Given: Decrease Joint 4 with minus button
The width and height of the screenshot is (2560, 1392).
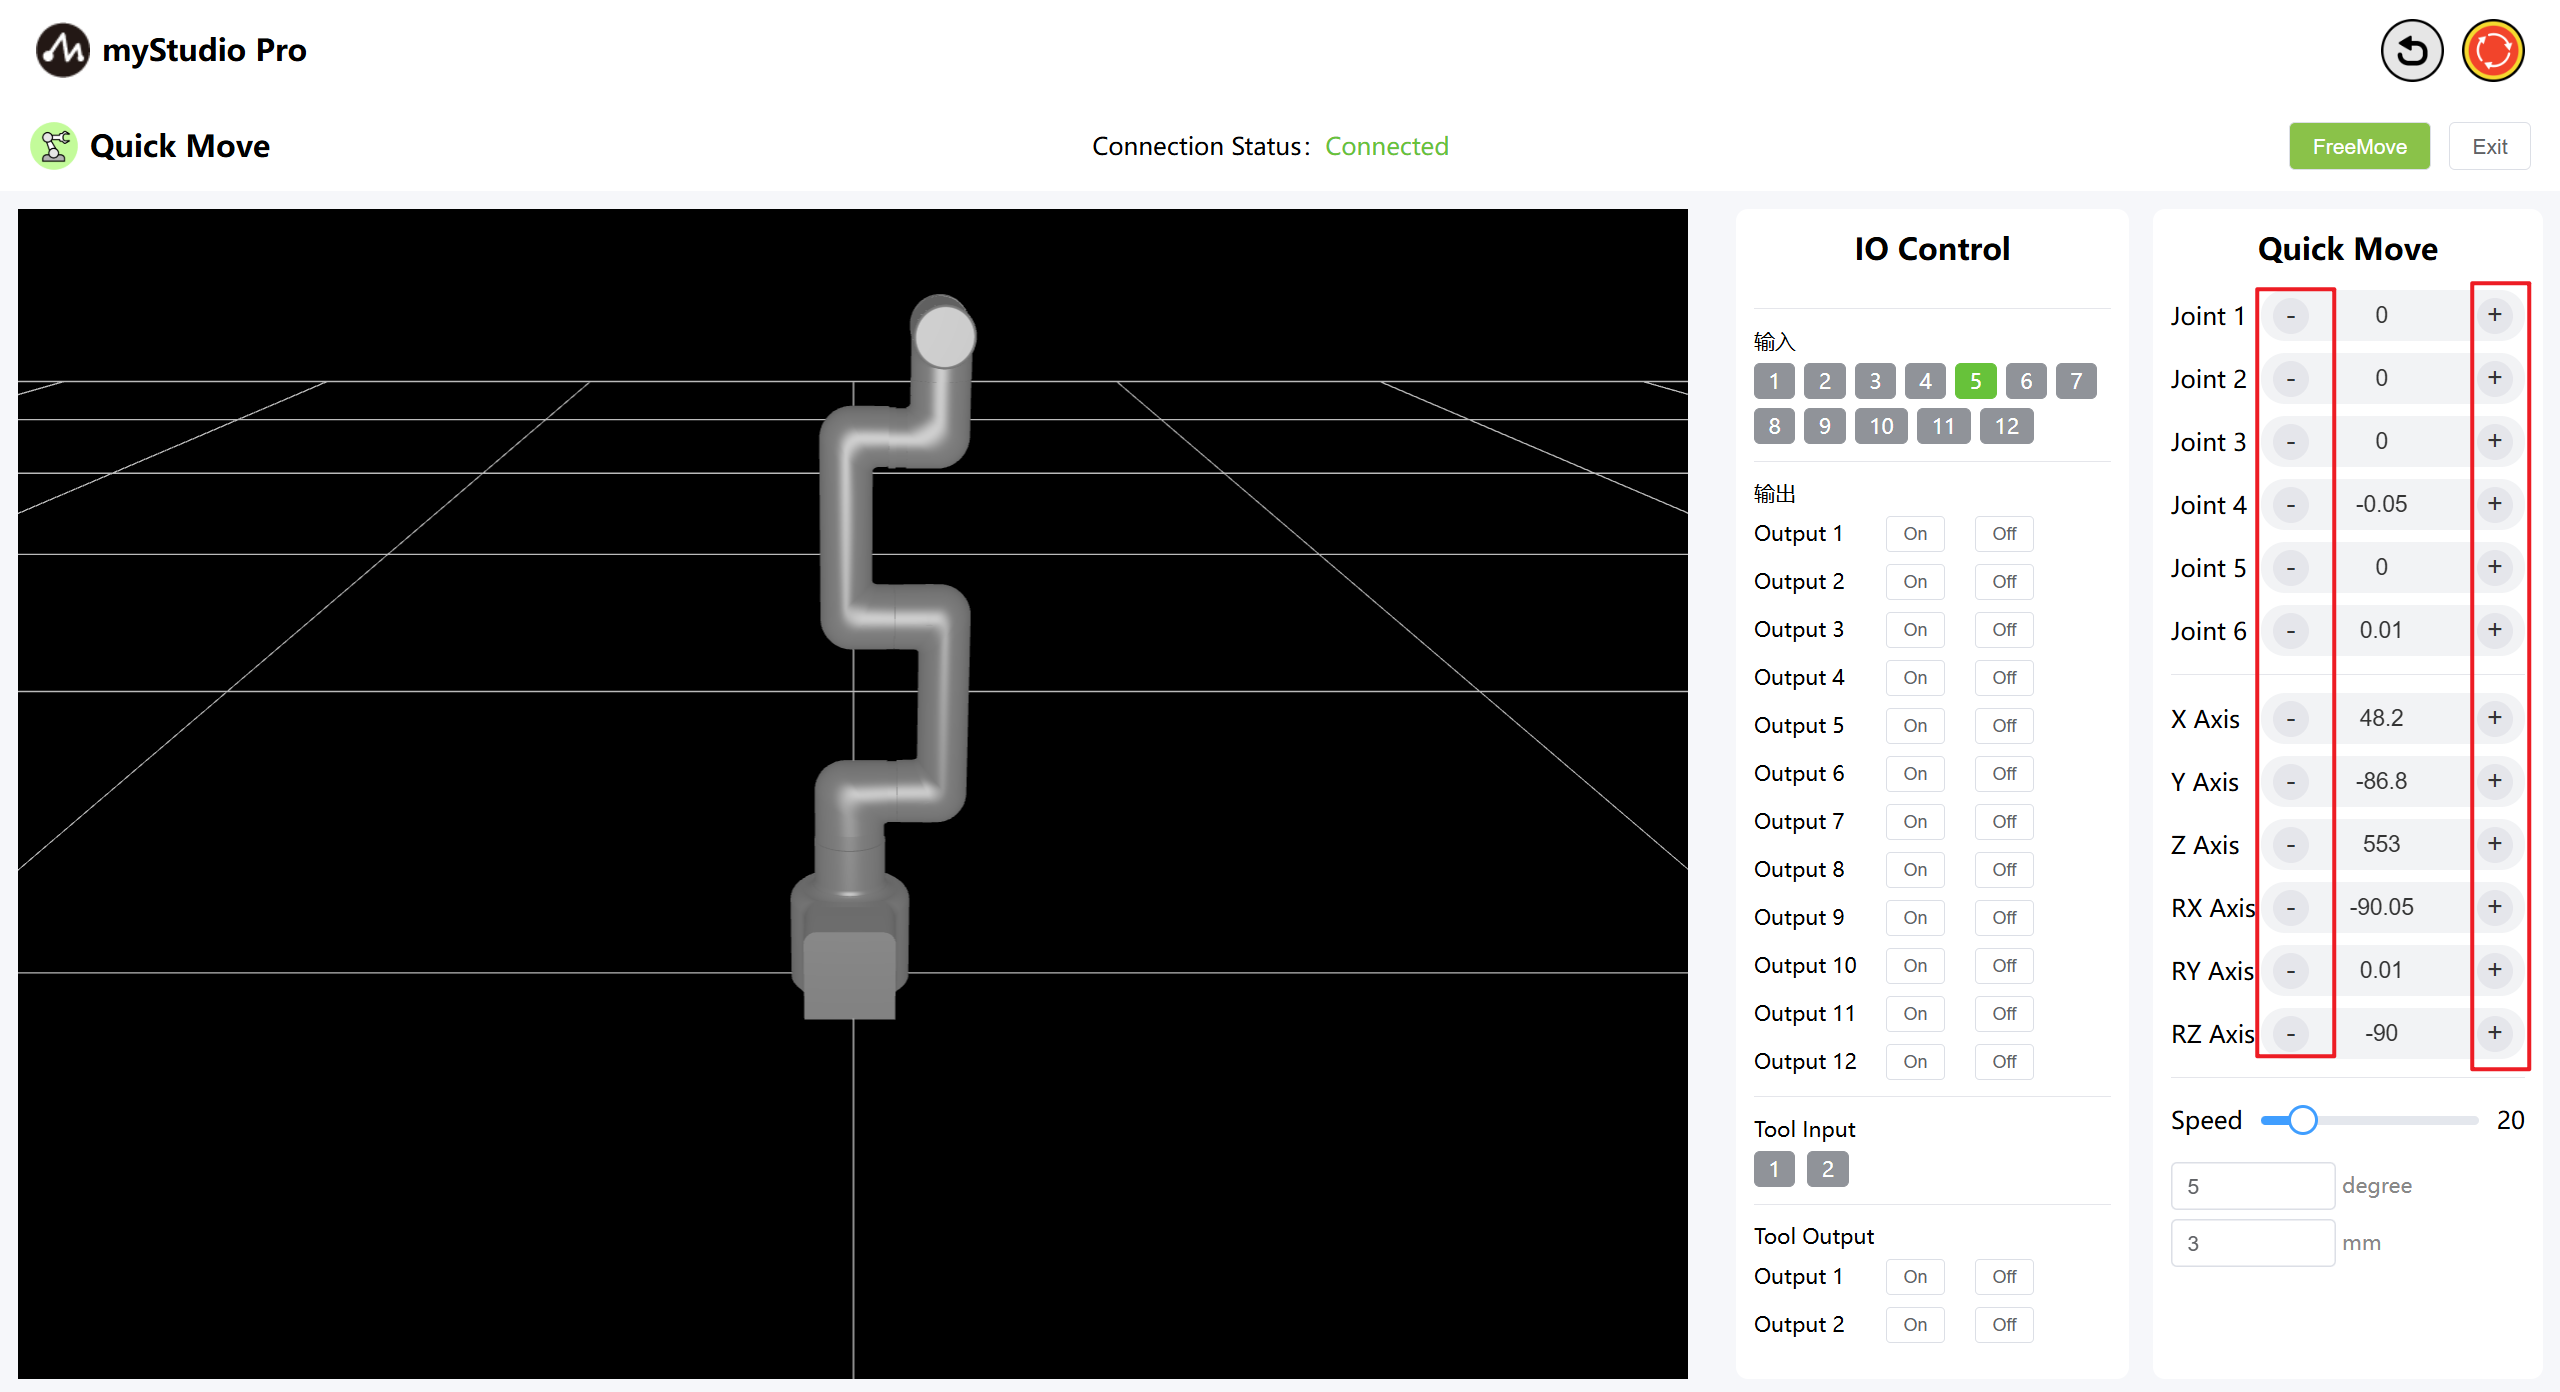Looking at the screenshot, I should point(2291,504).
